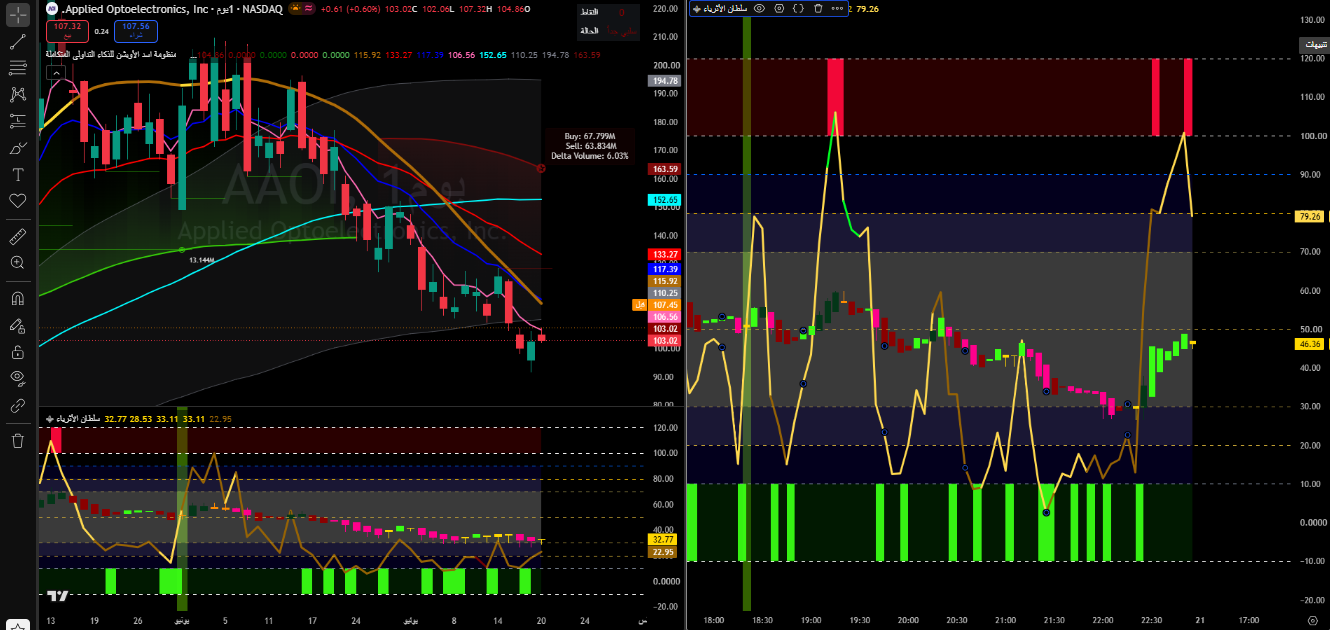Click the 46.36 yellow value label
The width and height of the screenshot is (1330, 630).
pyautogui.click(x=1309, y=344)
